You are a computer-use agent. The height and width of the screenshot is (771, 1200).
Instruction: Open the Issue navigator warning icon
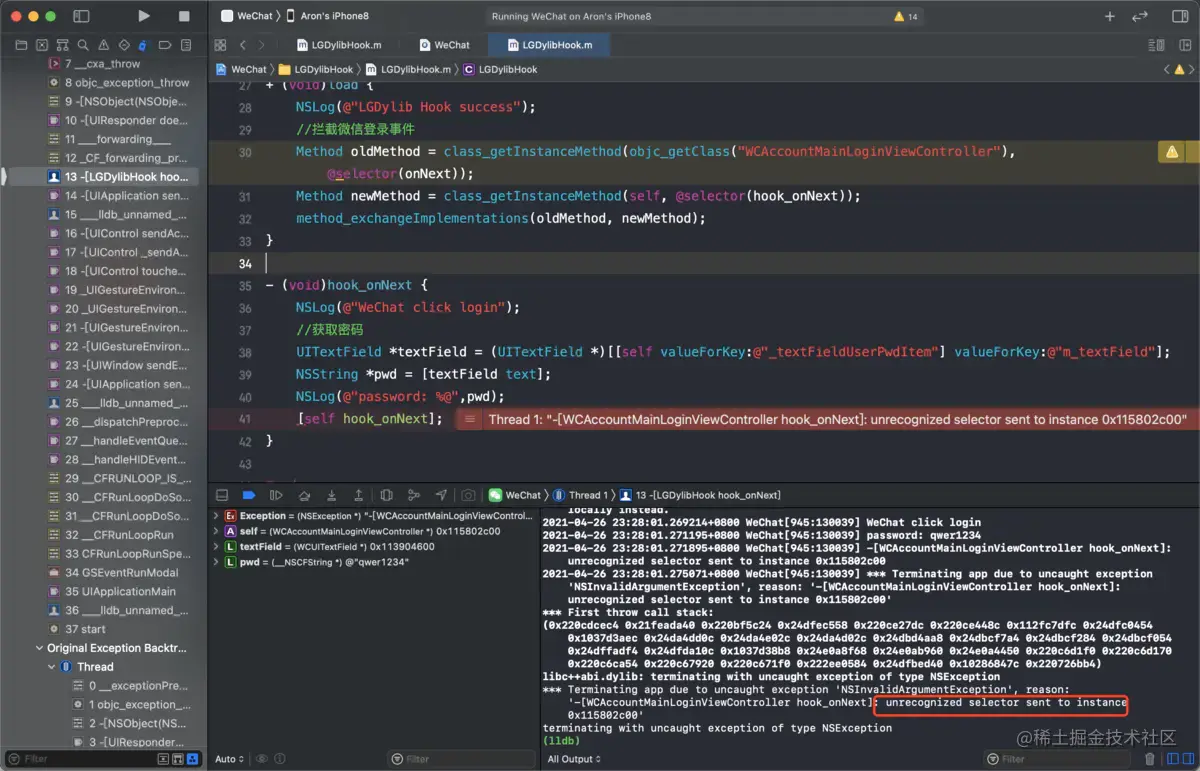pos(103,45)
